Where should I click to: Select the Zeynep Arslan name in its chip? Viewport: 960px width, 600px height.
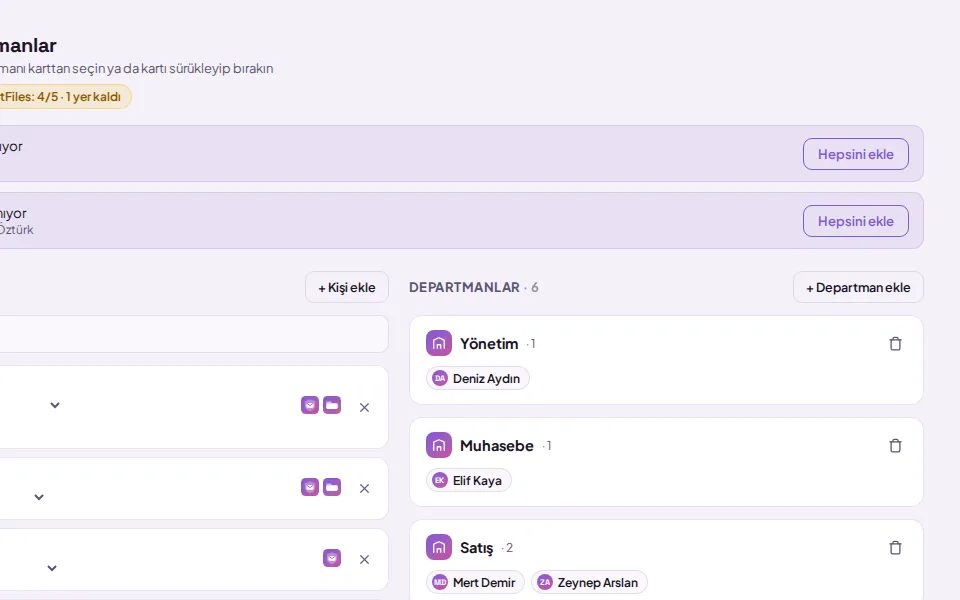[x=598, y=582]
